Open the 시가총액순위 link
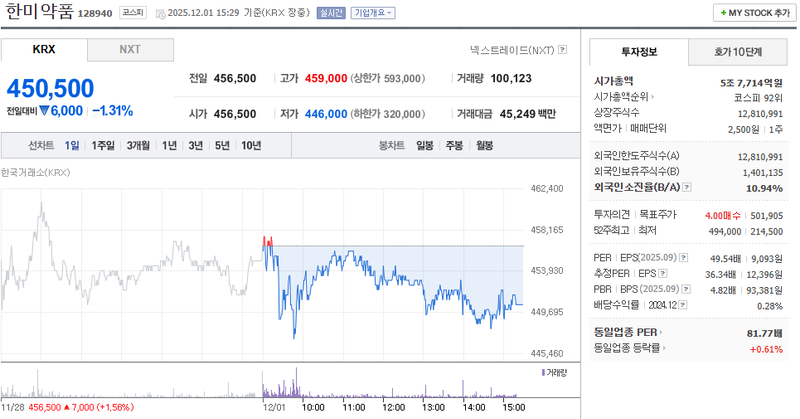The width and height of the screenshot is (800, 419). click(624, 96)
